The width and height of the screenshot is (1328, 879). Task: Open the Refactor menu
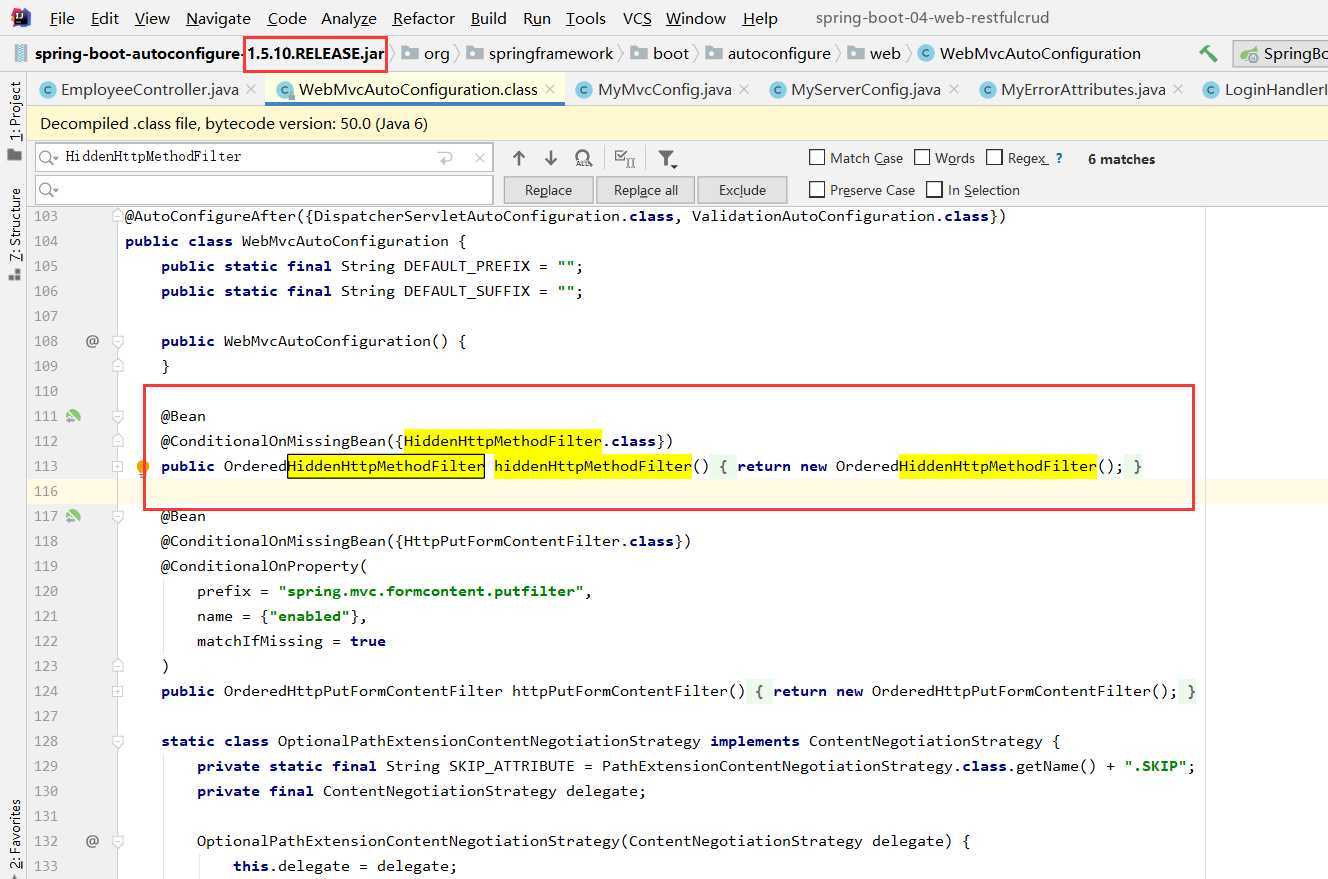pos(424,18)
